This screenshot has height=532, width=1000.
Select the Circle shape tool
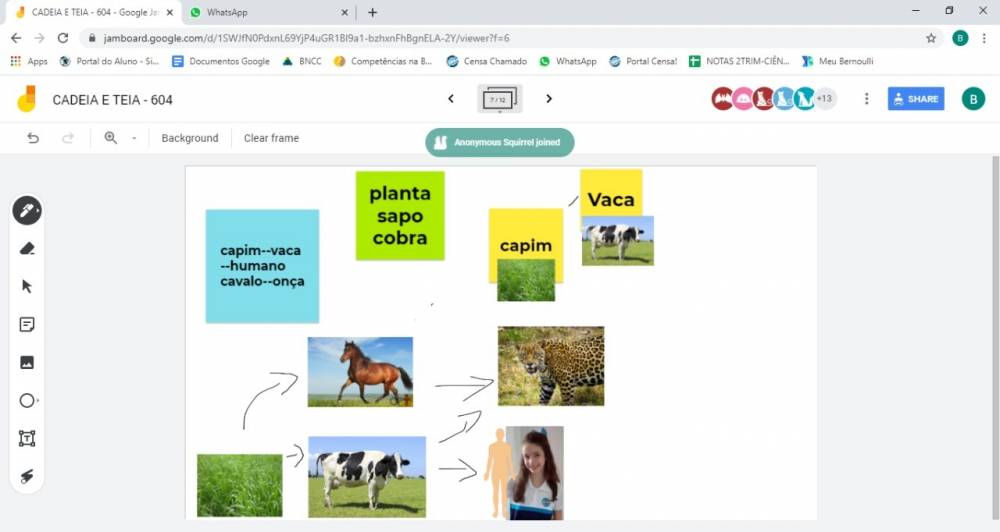tap(27, 400)
